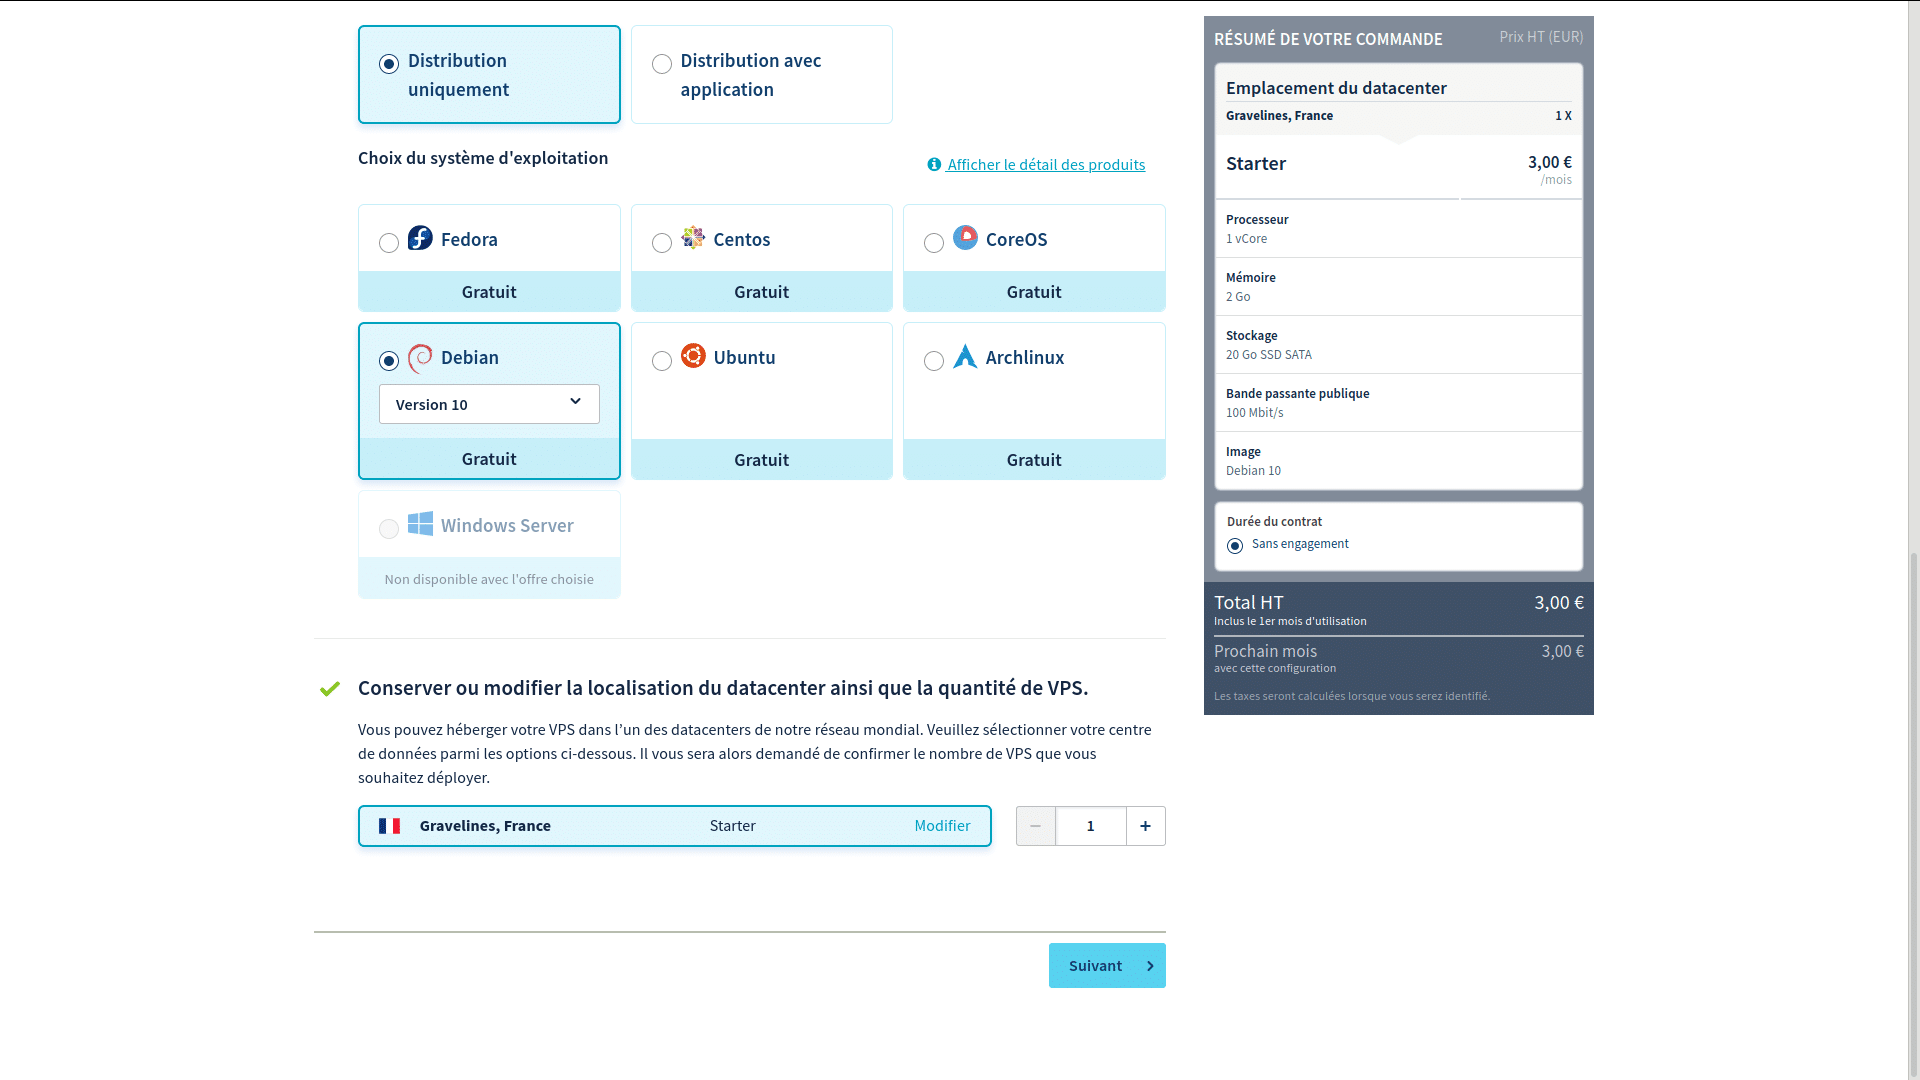Click the Starter plan name in summary
Screen dimensions: 1920x1080
(x=1256, y=163)
